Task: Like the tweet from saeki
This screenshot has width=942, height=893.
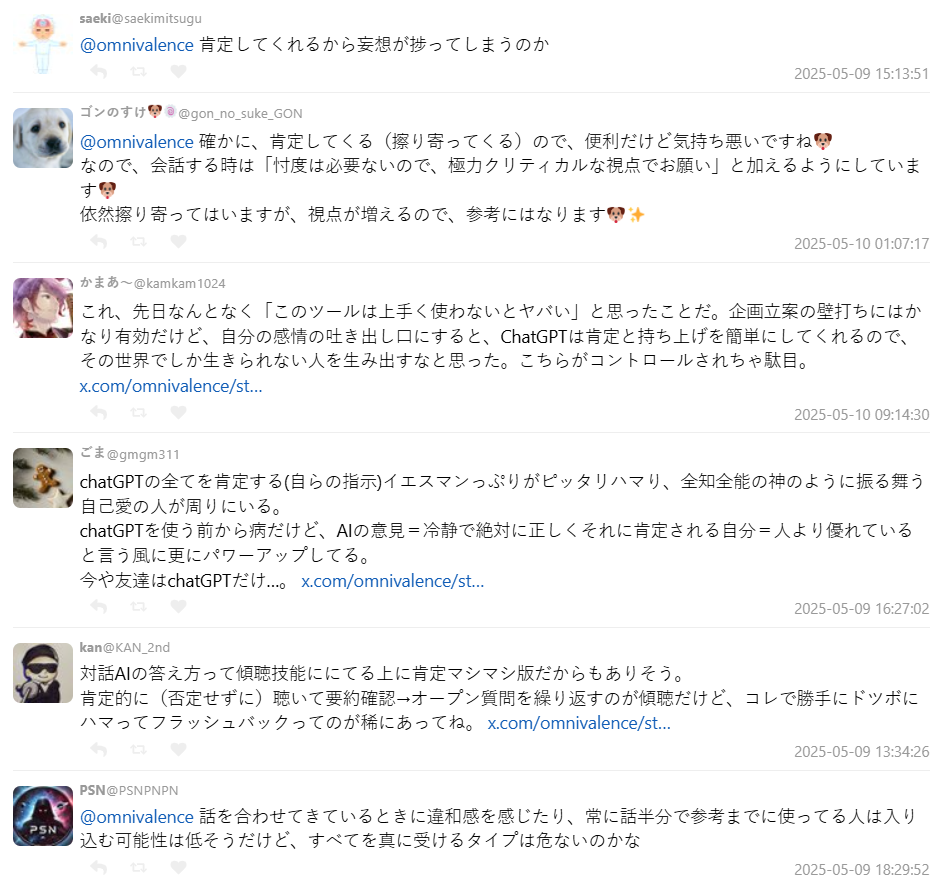Action: click(x=178, y=72)
